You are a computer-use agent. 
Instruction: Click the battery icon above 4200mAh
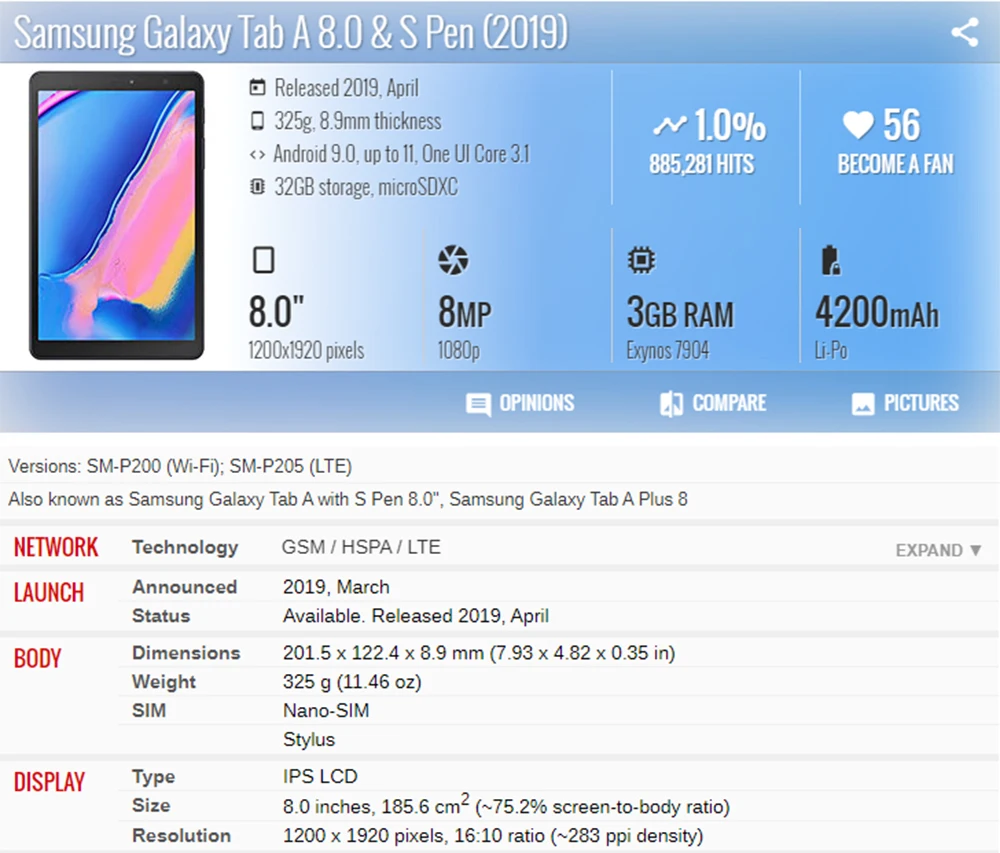830,259
